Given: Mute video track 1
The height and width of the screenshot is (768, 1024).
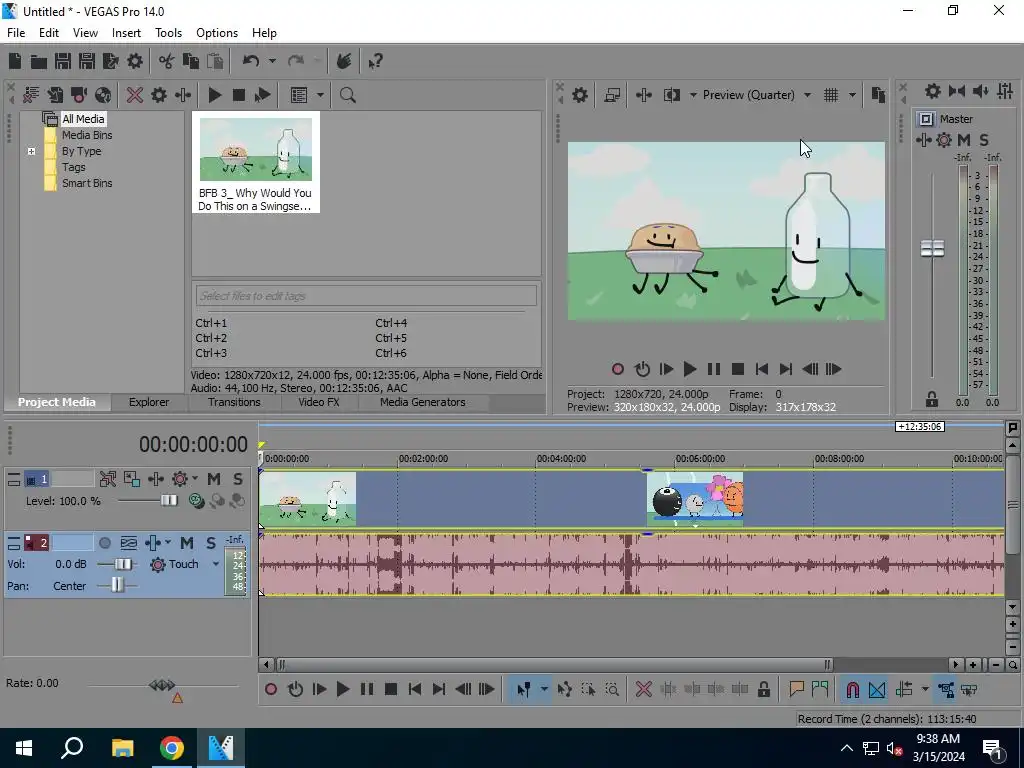Looking at the screenshot, I should coord(214,479).
